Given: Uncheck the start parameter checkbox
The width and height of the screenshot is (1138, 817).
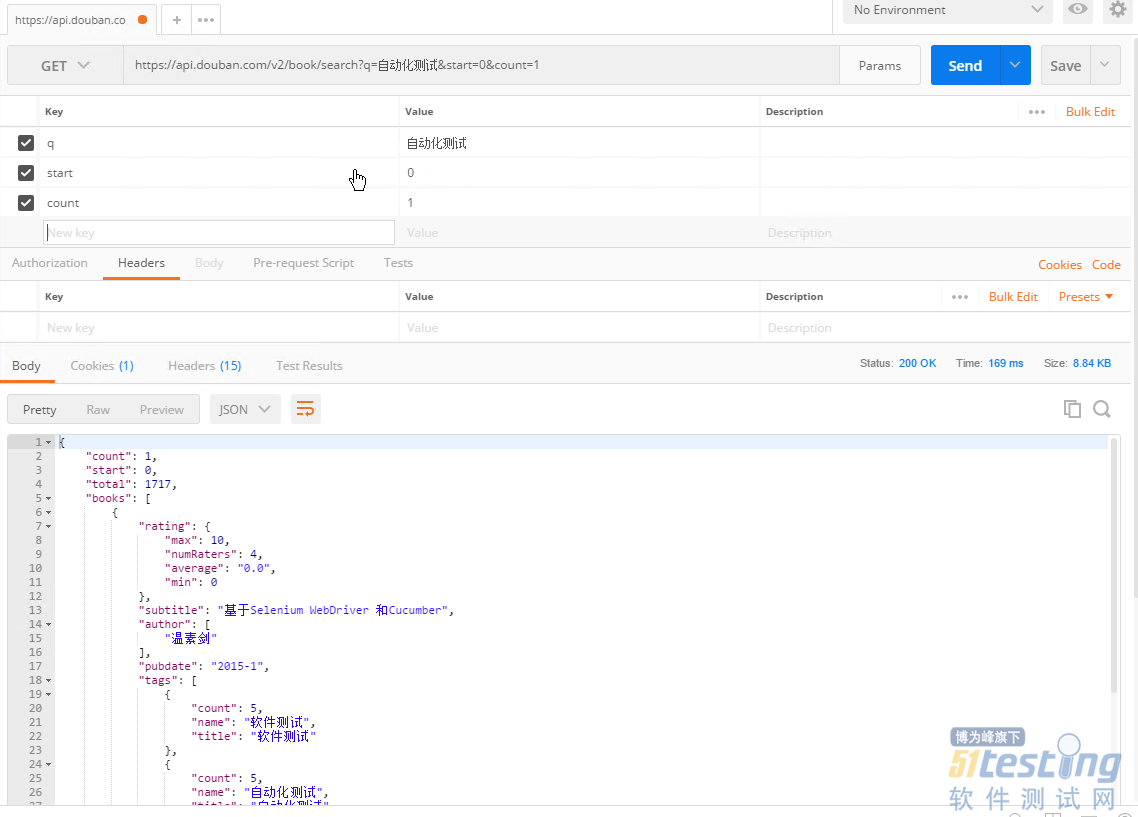Looking at the screenshot, I should point(26,173).
